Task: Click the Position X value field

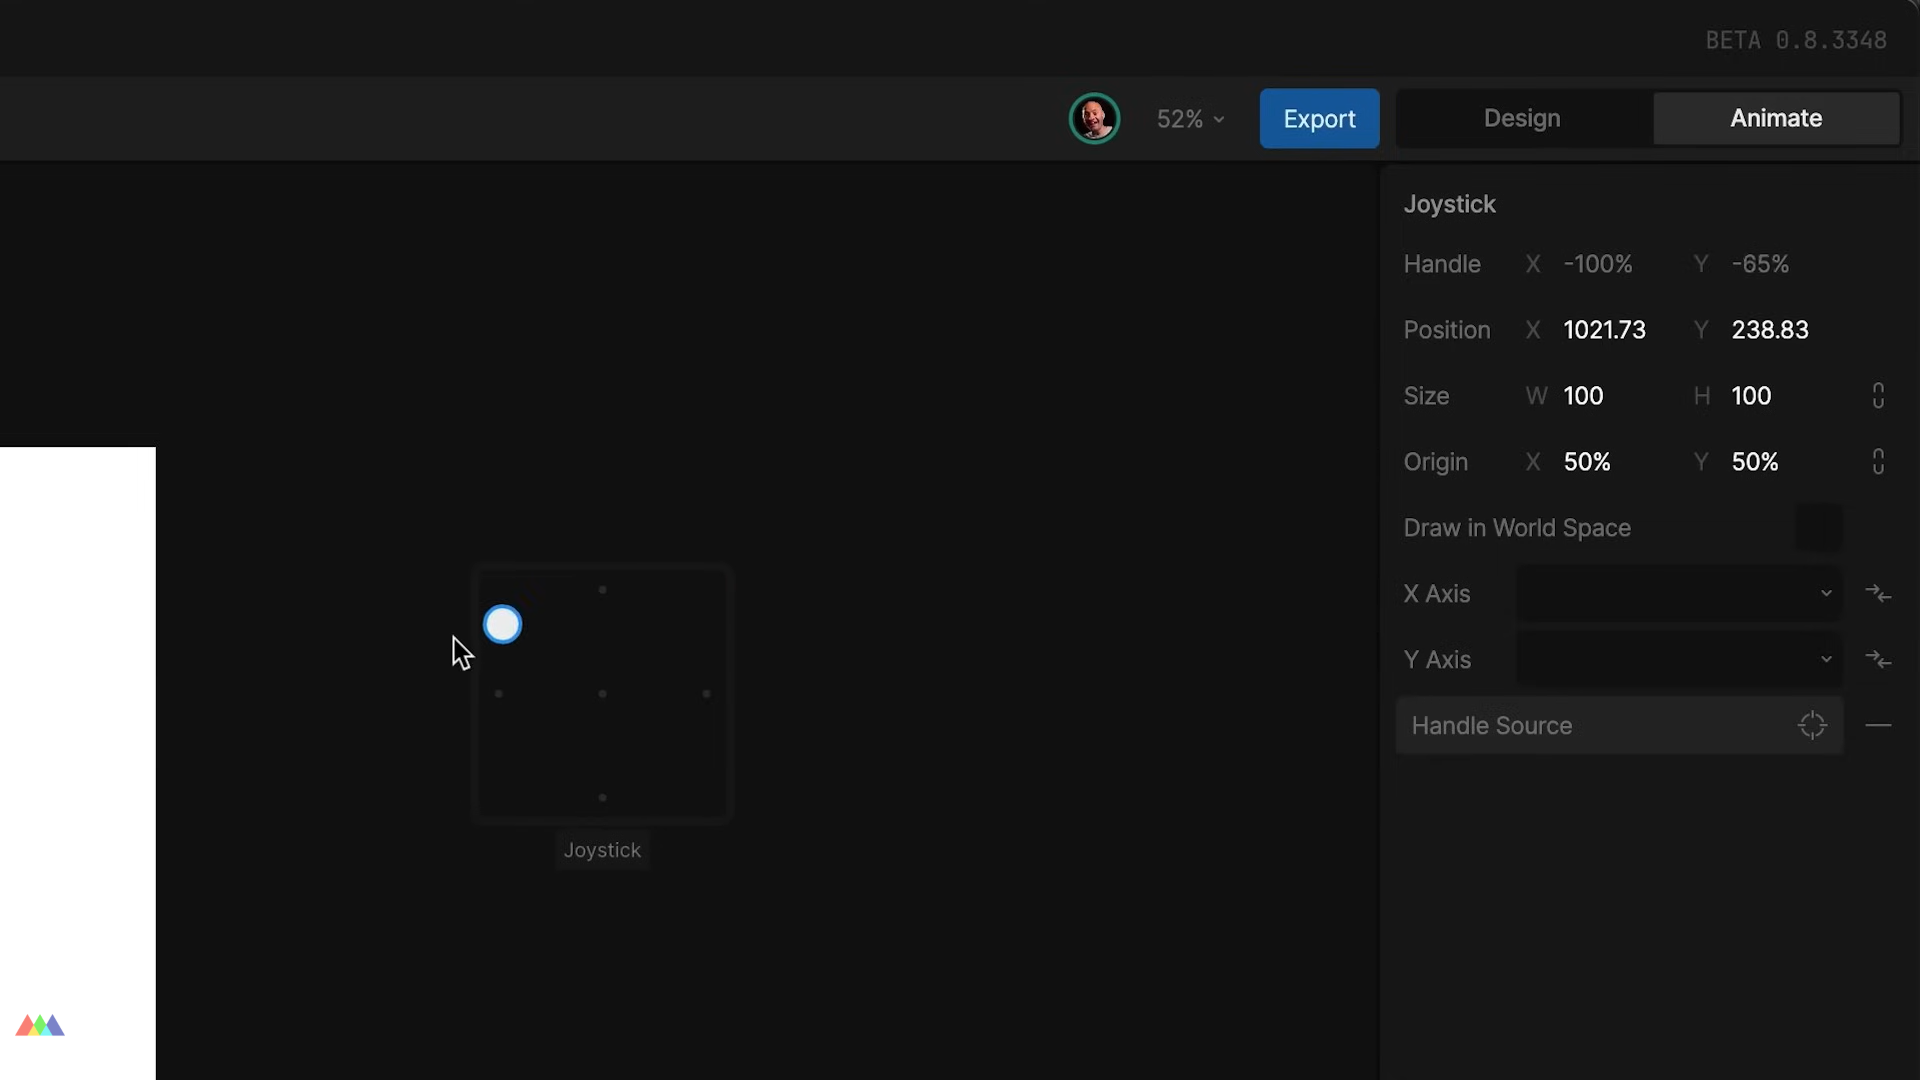Action: (x=1604, y=330)
